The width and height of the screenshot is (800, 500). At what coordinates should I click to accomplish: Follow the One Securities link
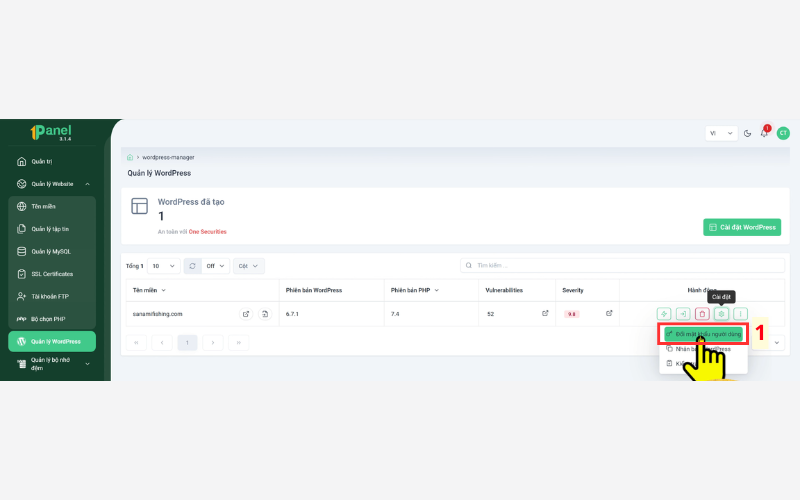click(208, 232)
